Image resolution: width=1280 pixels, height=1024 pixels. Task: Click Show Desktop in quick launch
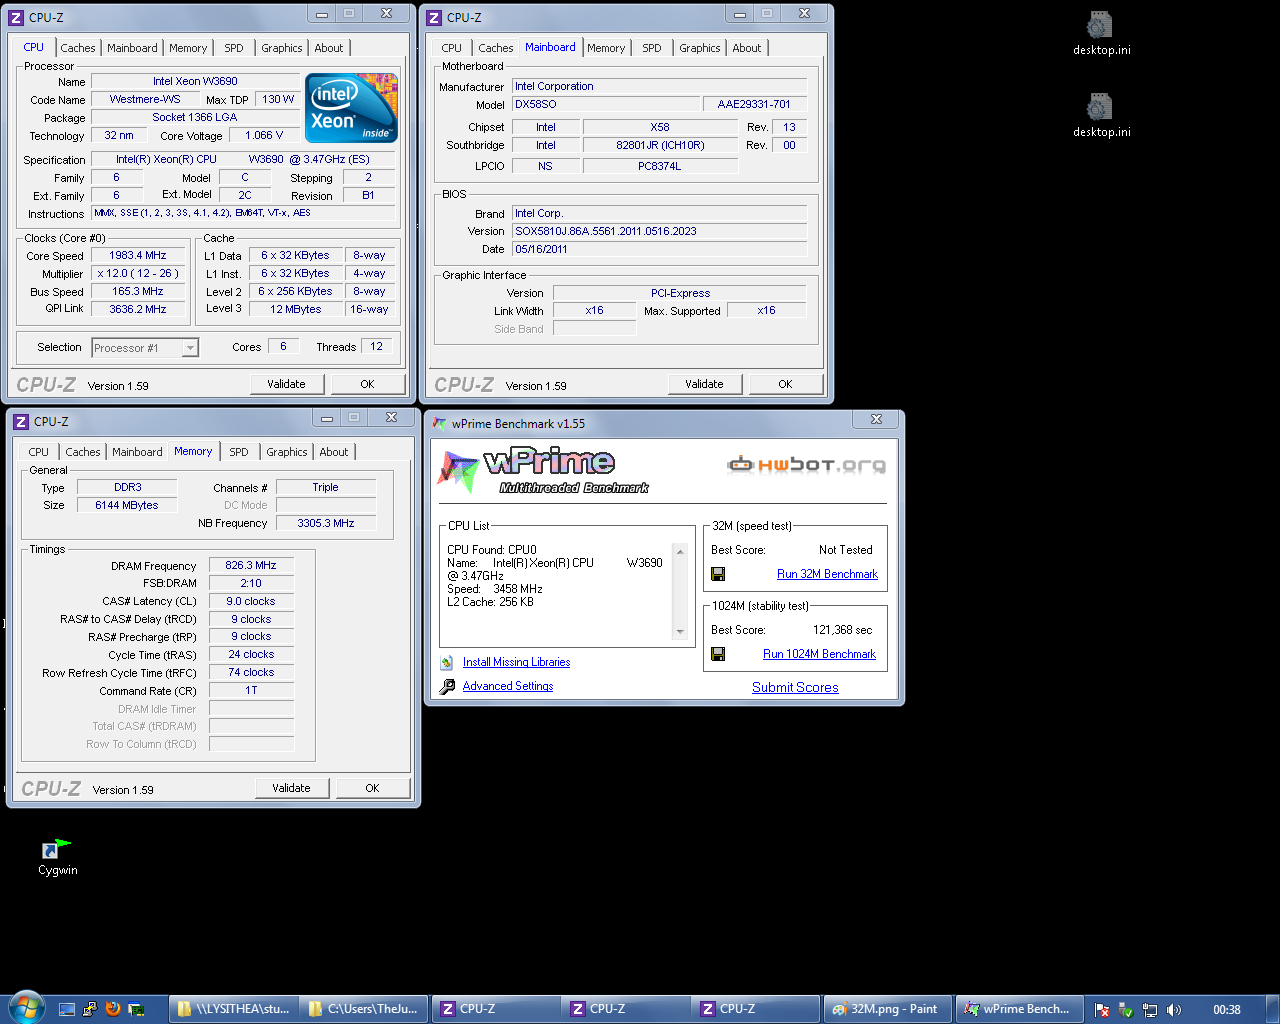(67, 1009)
